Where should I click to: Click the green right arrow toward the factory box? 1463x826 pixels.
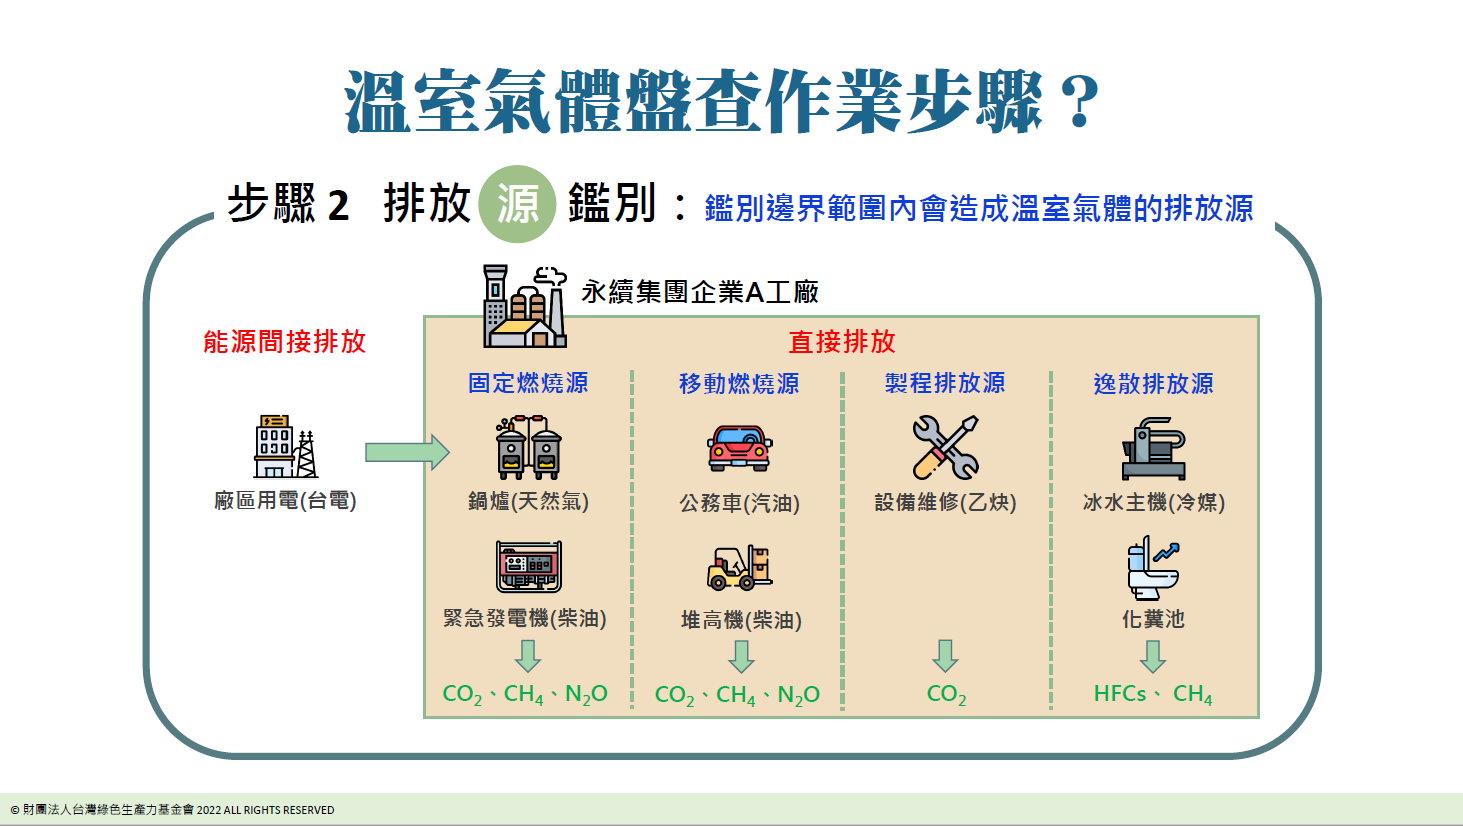(x=407, y=452)
